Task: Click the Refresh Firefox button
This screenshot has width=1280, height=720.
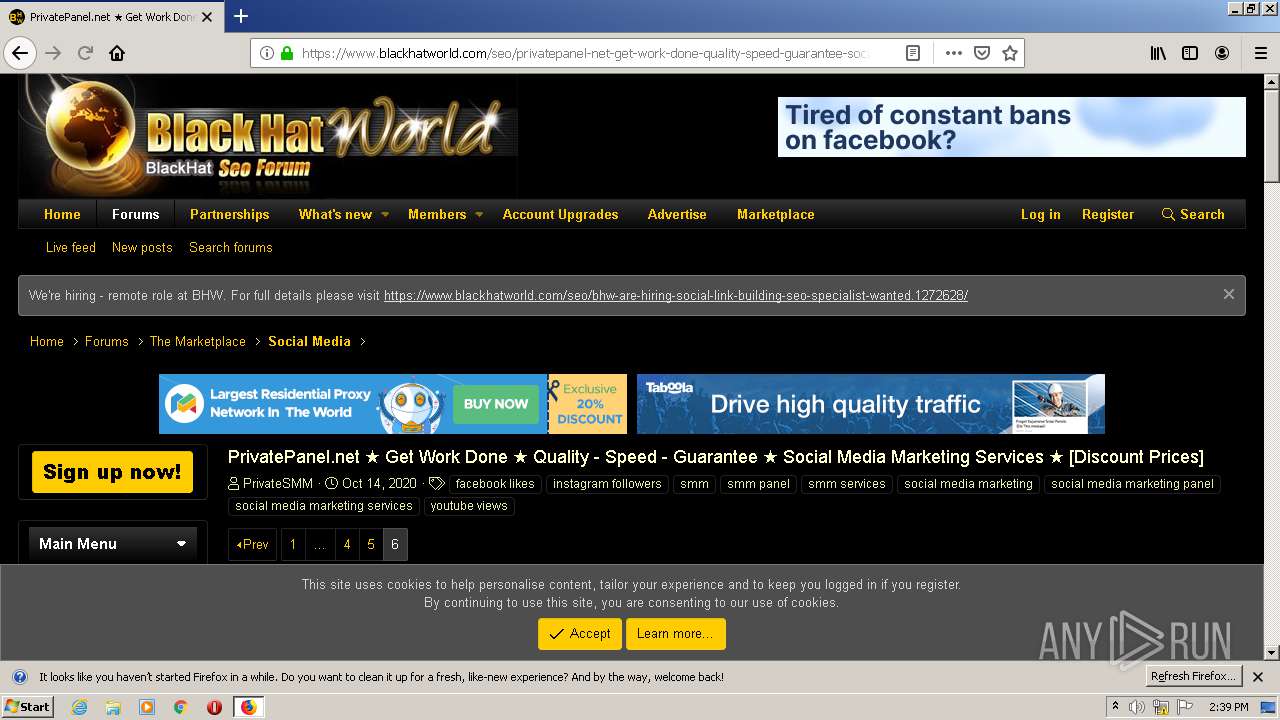Action: coord(1193,676)
